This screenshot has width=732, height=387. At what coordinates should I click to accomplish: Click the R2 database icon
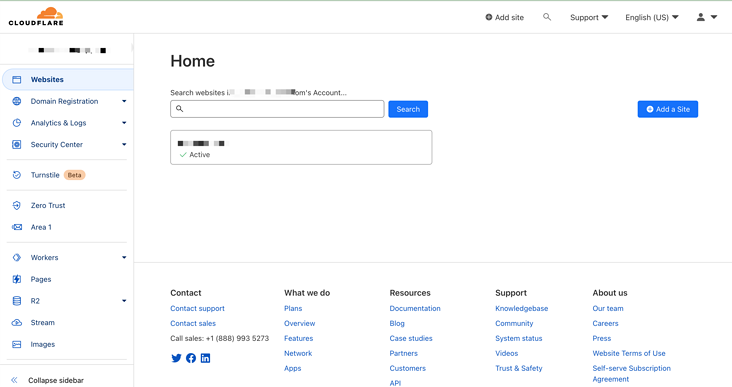[x=17, y=301]
